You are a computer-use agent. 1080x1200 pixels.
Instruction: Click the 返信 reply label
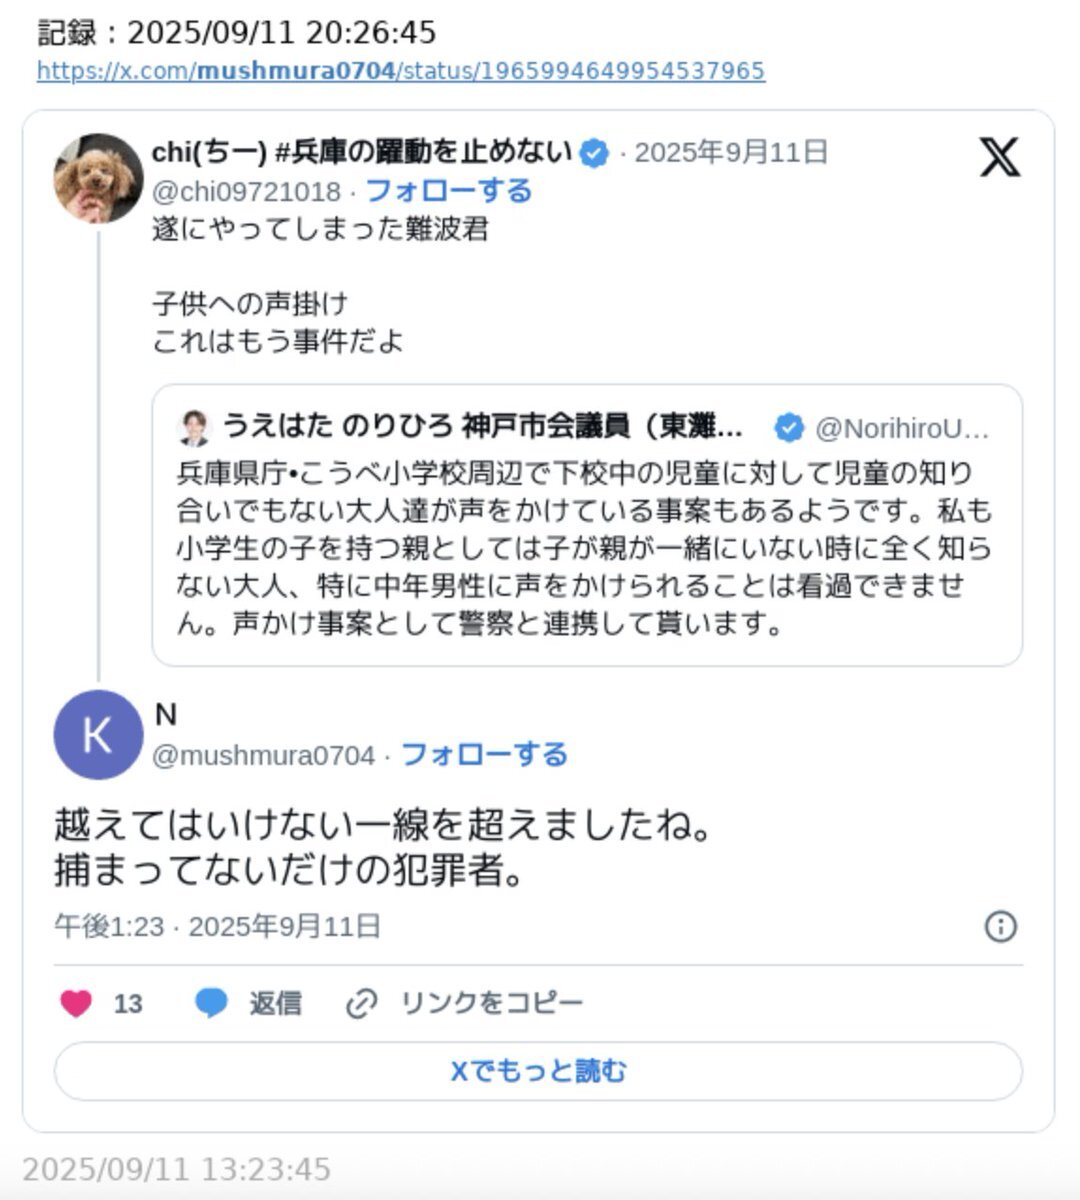point(275,1002)
